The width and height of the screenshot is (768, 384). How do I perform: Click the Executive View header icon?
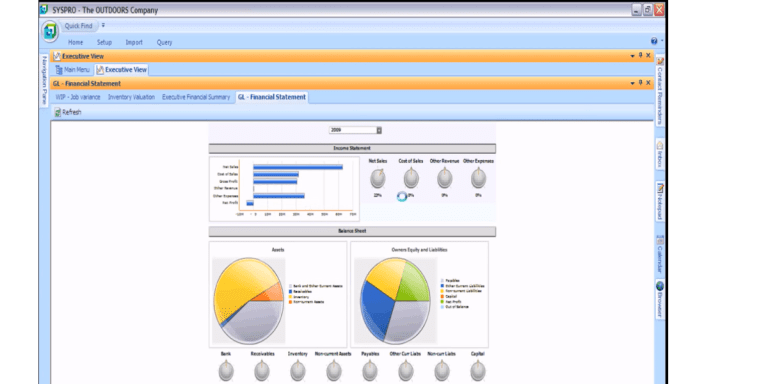(x=57, y=56)
